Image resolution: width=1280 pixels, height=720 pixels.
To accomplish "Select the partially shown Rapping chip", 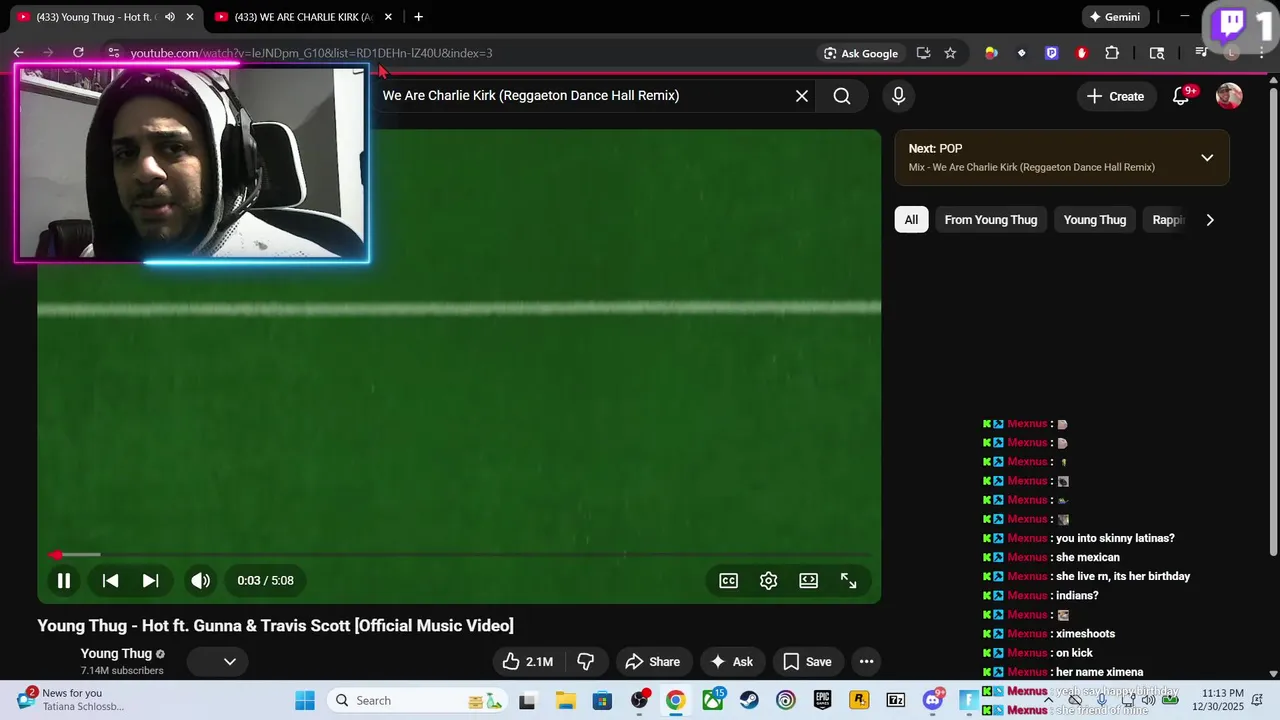I will 1167,220.
